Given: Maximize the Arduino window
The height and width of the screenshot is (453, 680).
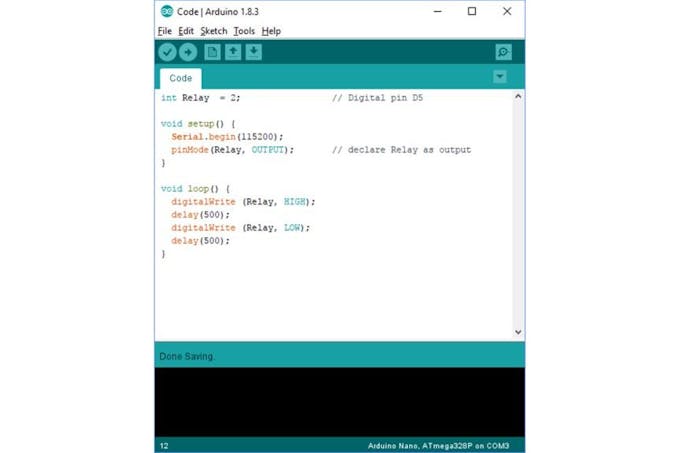Looking at the screenshot, I should tap(472, 11).
